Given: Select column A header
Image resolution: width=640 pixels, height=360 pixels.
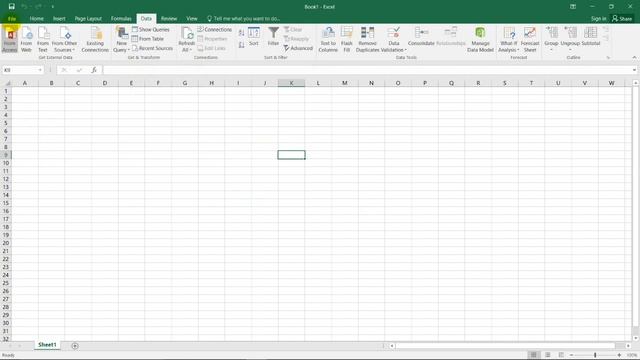Looking at the screenshot, I should (x=25, y=83).
